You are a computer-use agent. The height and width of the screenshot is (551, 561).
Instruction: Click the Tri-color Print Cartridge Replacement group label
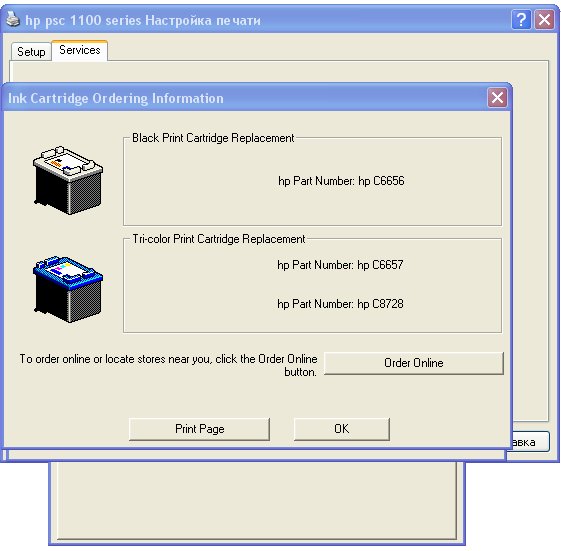(219, 239)
